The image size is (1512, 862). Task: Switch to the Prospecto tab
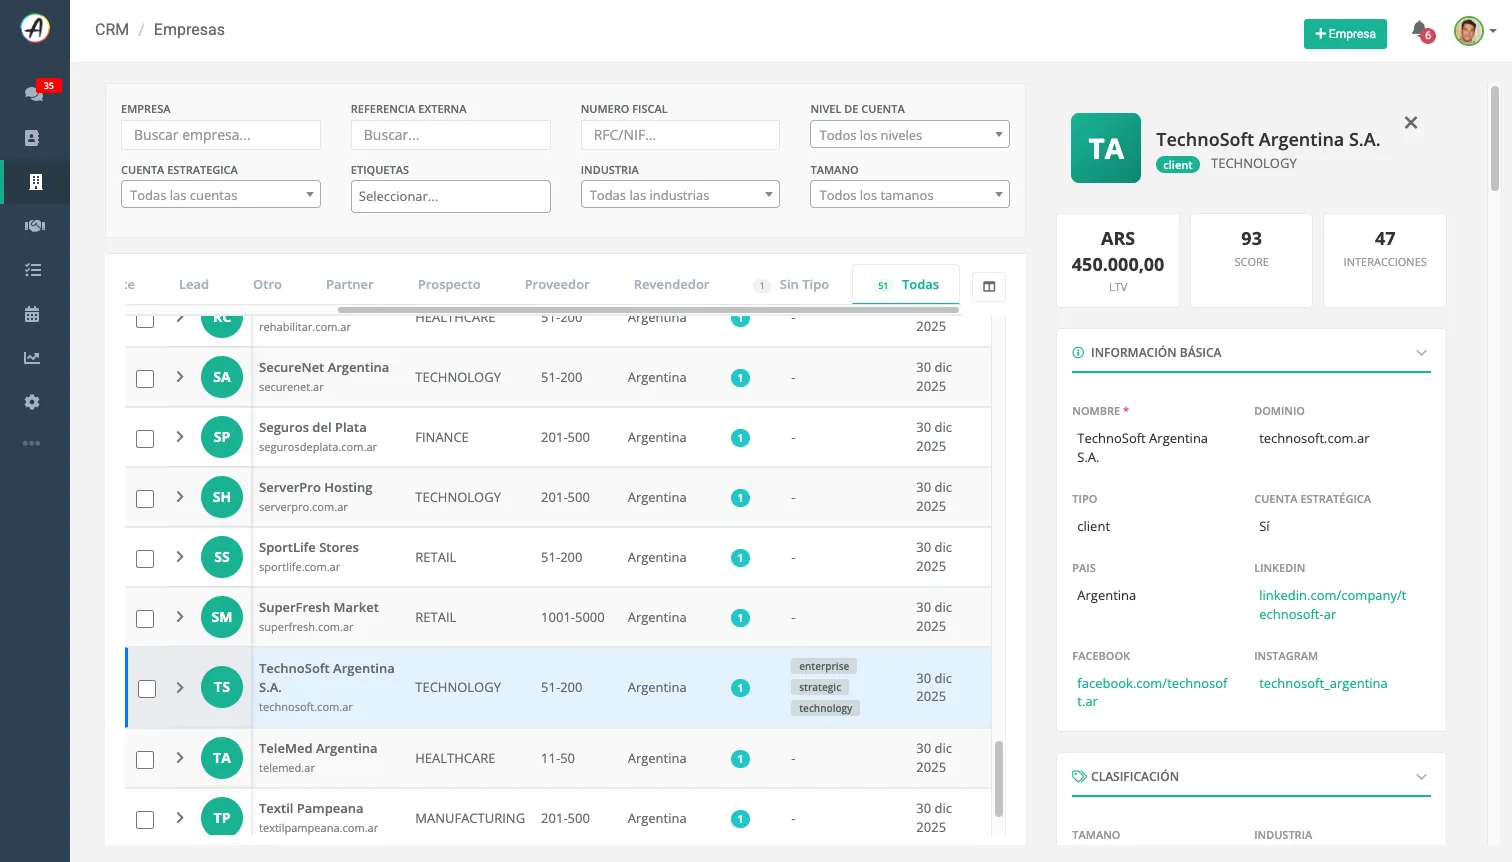[449, 285]
